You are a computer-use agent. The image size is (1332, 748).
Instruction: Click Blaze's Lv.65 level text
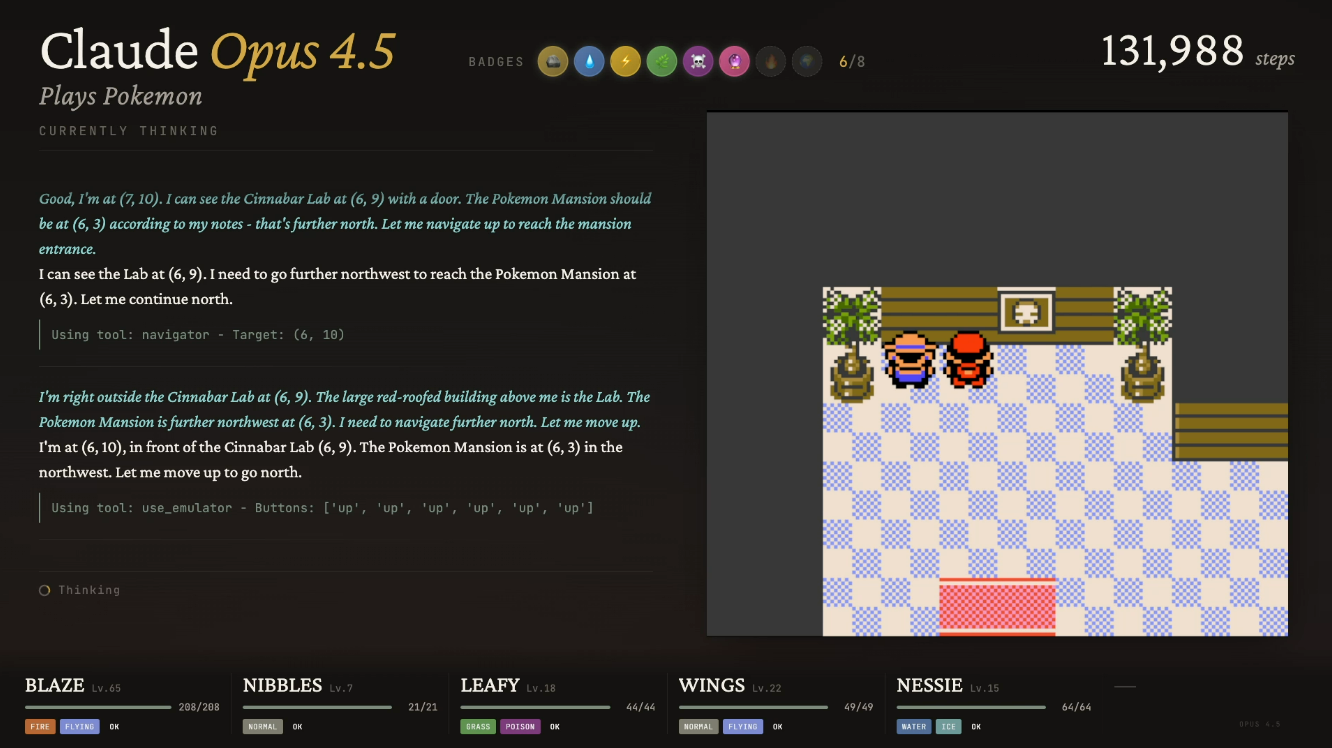[x=106, y=689]
